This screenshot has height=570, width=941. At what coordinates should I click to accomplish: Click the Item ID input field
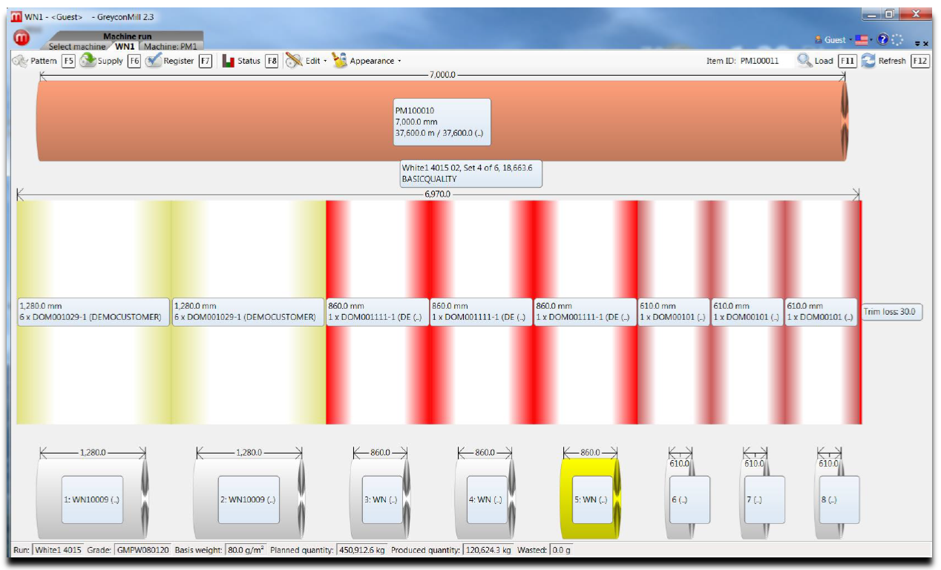pyautogui.click(x=764, y=61)
